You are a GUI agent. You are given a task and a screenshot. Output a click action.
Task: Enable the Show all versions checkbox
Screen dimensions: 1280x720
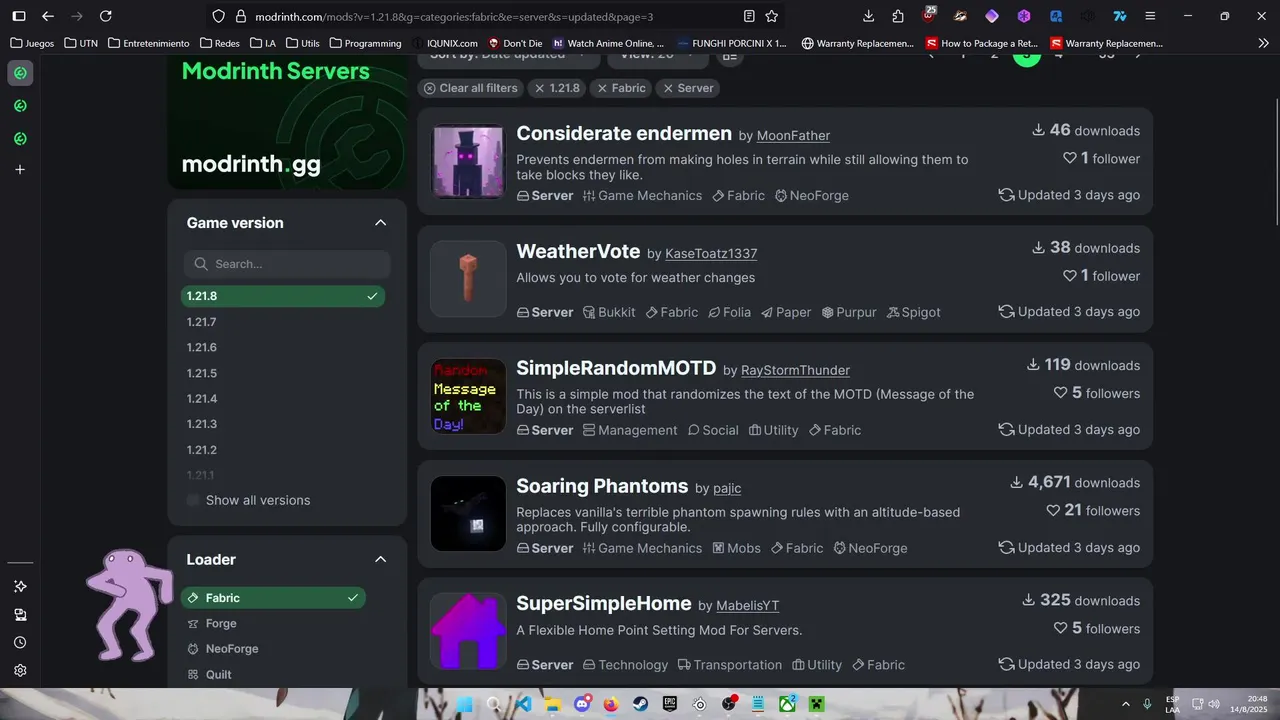click(x=193, y=500)
